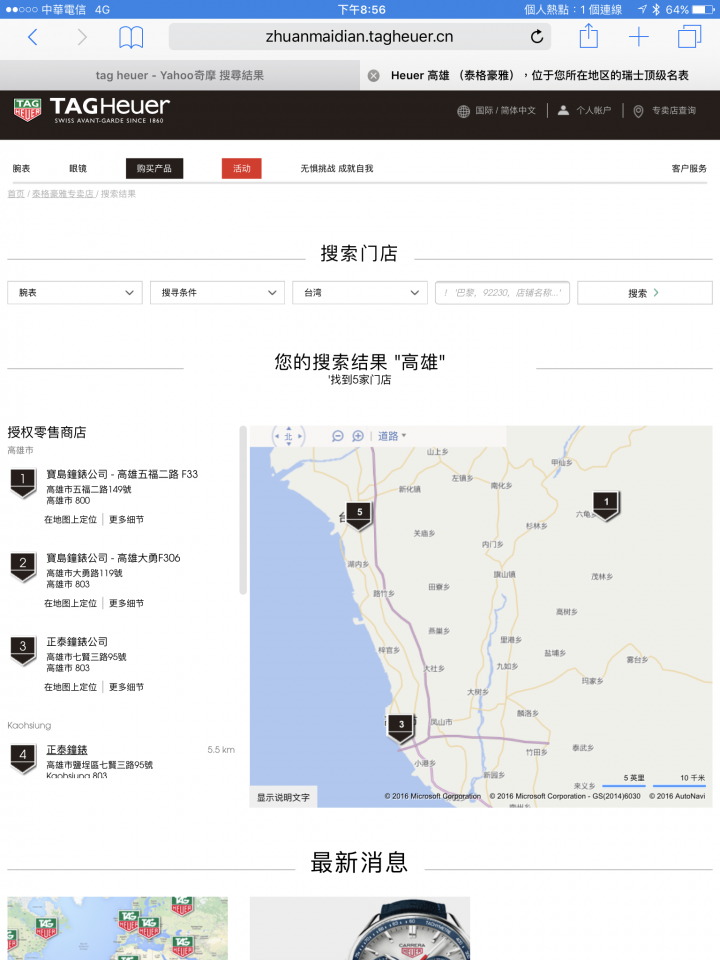Open the 眼镜 menu

(x=78, y=168)
